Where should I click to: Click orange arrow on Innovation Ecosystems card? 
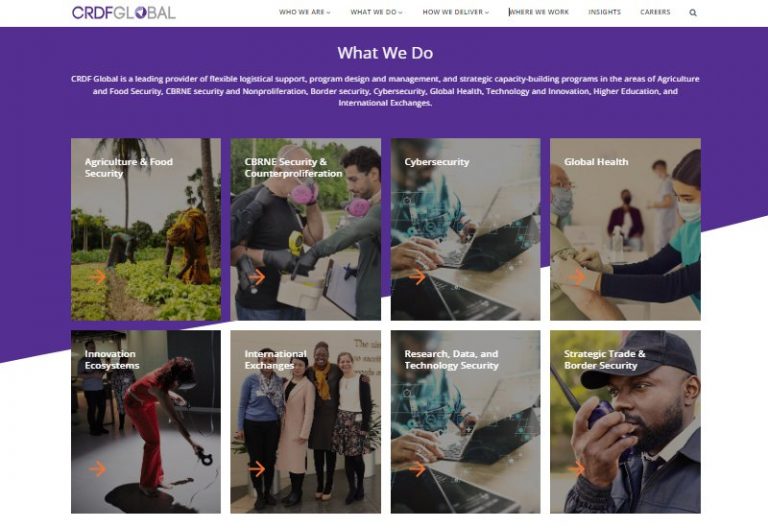point(98,469)
